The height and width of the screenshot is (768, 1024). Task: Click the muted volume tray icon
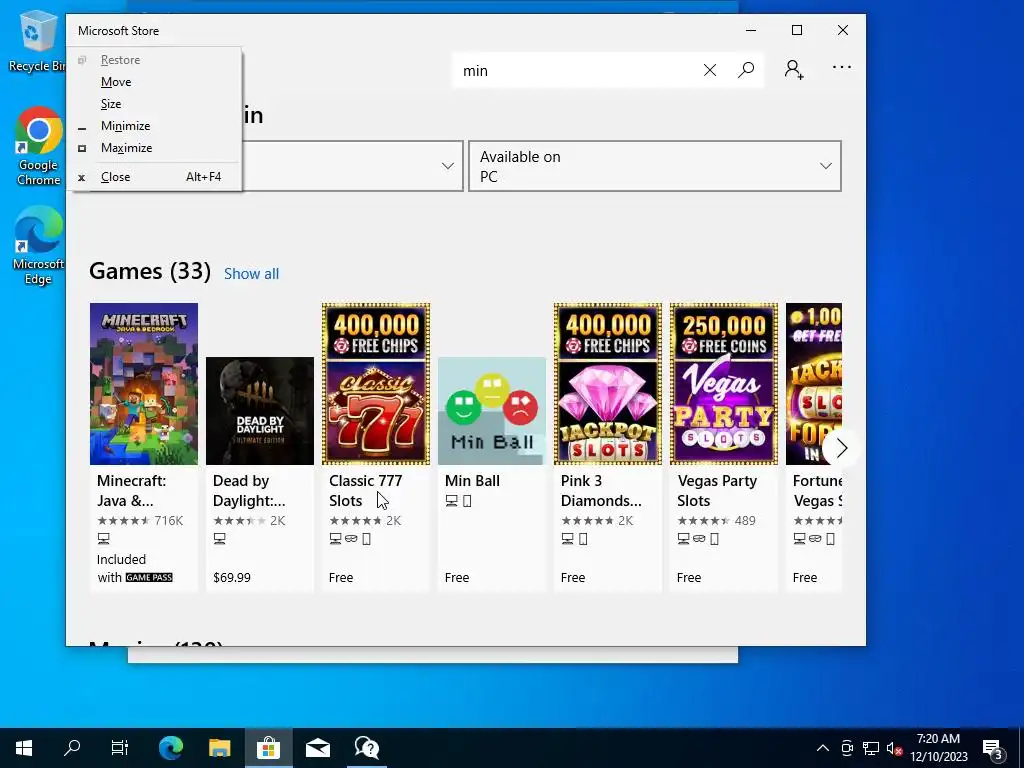point(895,748)
